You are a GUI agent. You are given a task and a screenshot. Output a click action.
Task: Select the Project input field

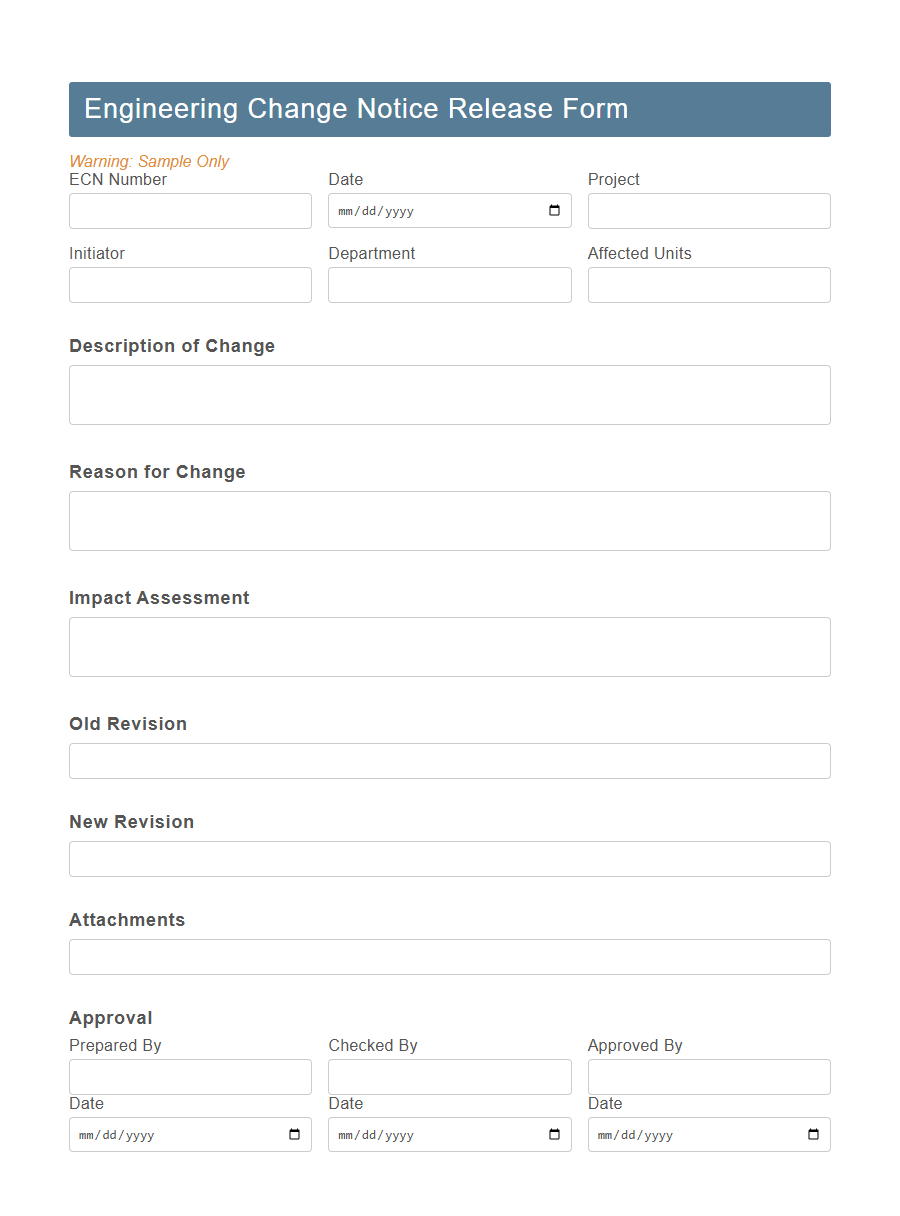point(709,211)
